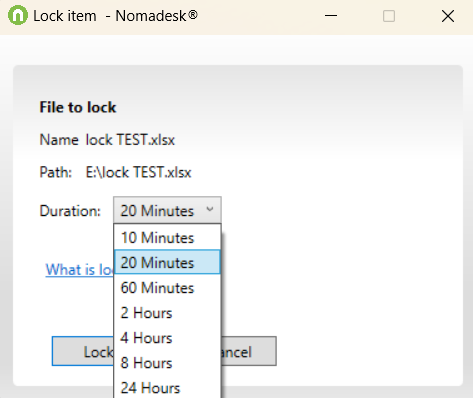Pick 60 Minutes from the list
The width and height of the screenshot is (473, 398).
click(x=167, y=287)
